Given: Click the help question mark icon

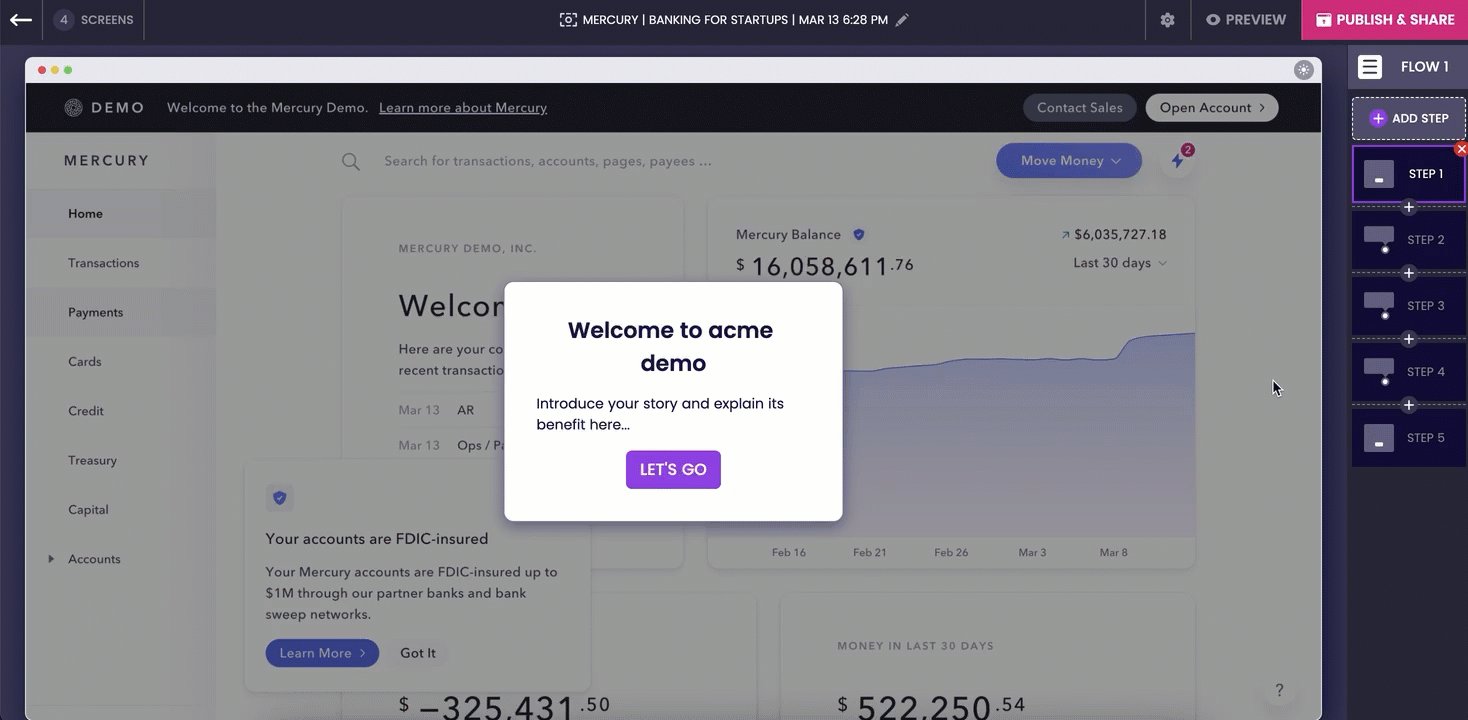Looking at the screenshot, I should tap(1278, 690).
